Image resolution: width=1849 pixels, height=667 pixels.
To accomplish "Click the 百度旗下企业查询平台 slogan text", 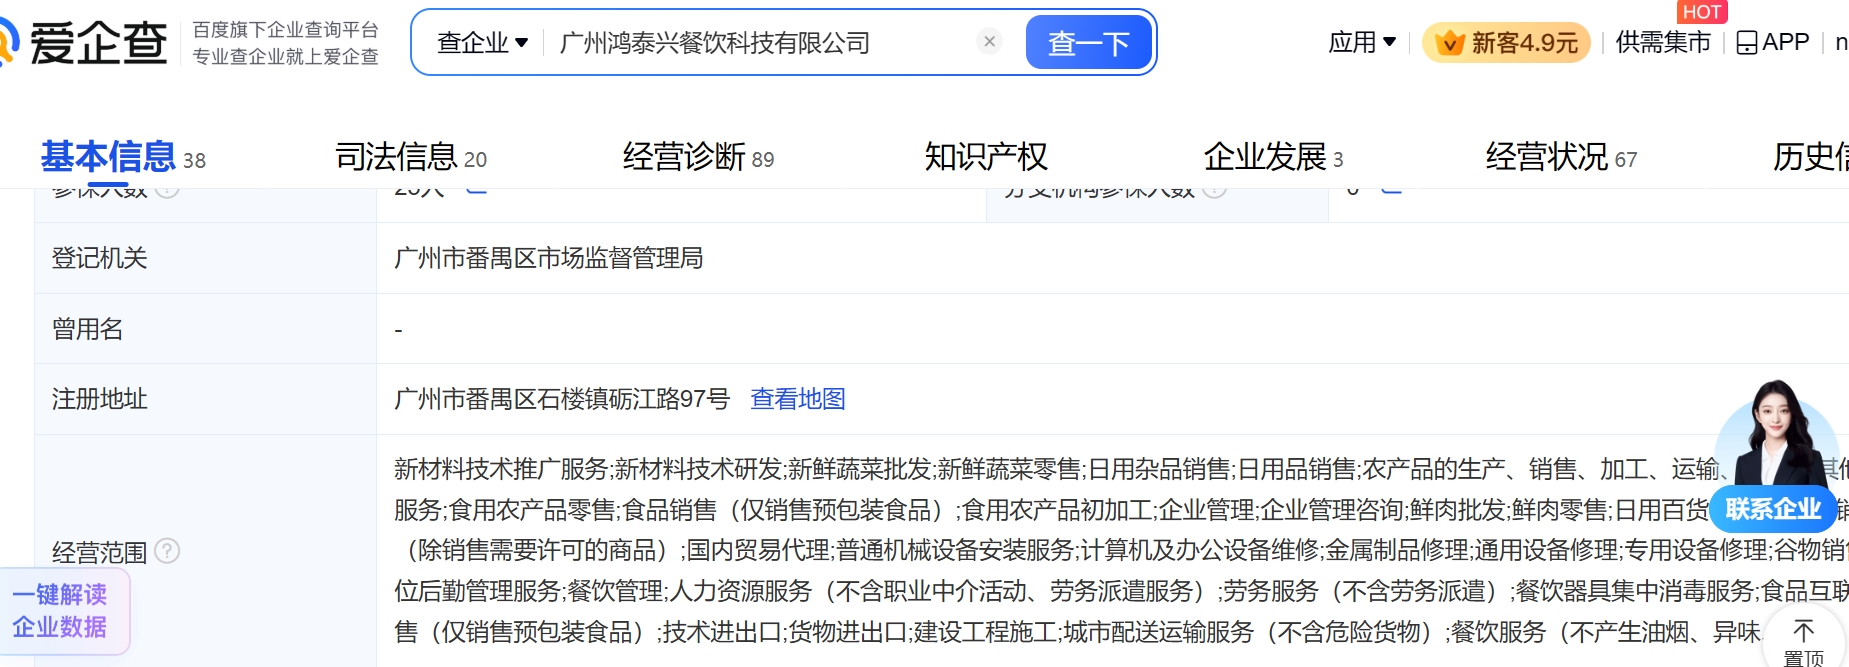I will (286, 30).
